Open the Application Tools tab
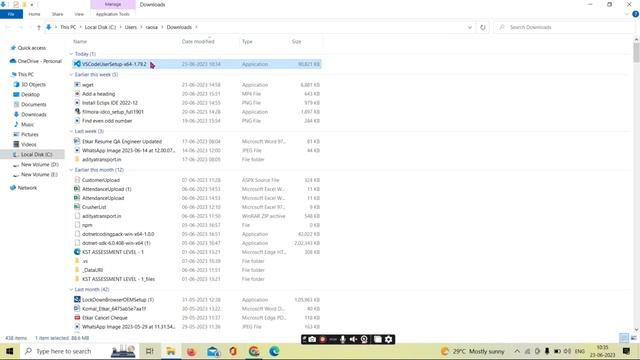Screen dimensions: 640x360 pyautogui.click(x=113, y=14)
